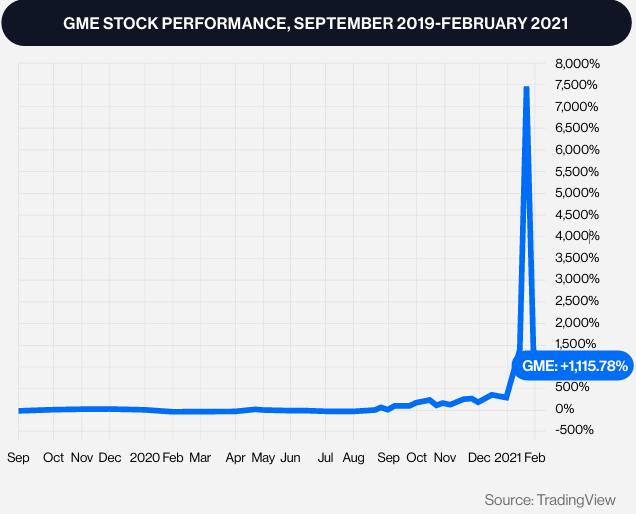The width and height of the screenshot is (636, 514).
Task: Click the Feb label right after 2020
Action: 173,458
